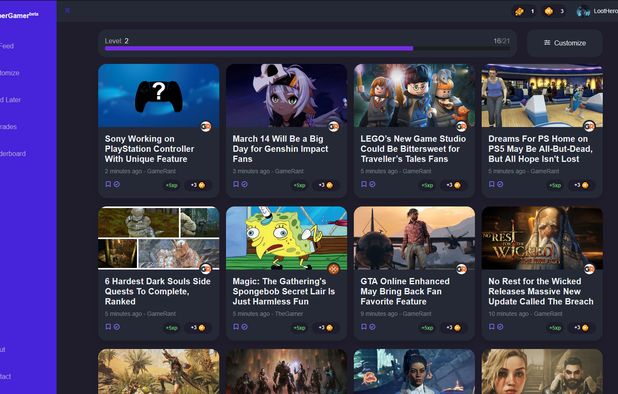Mark the LEGO Game Studio article as read
618x394 pixels.
click(x=372, y=184)
